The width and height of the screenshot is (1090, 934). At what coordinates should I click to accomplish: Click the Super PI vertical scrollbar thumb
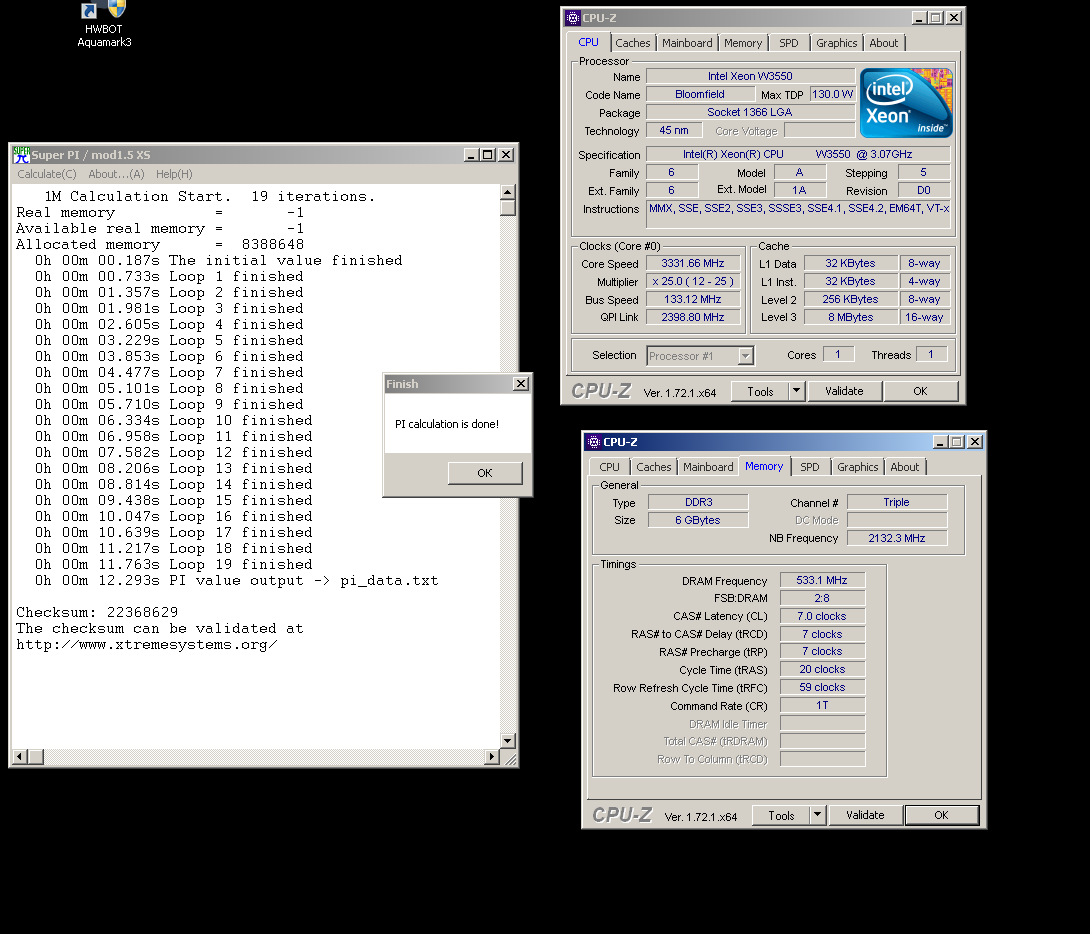coord(507,208)
